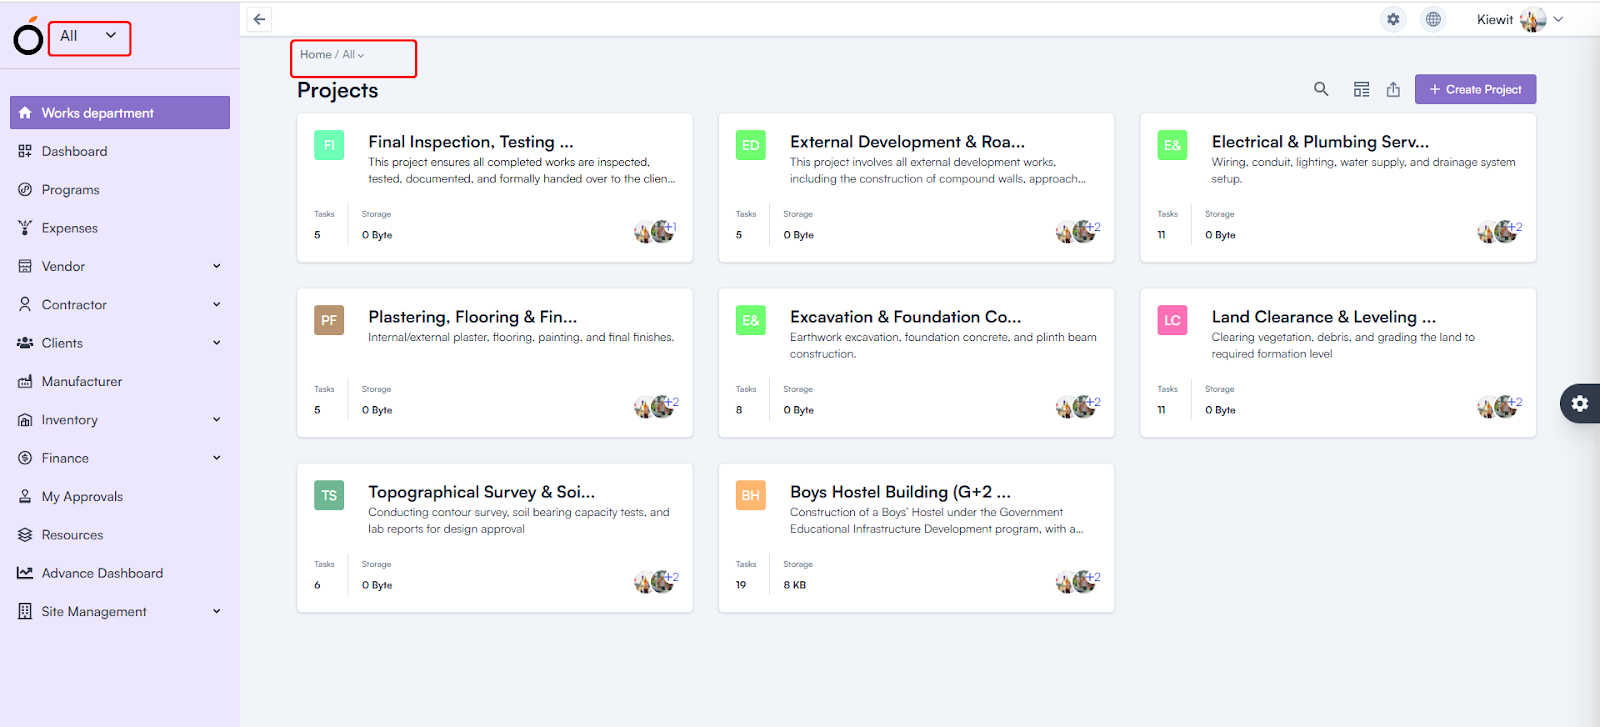
Task: Go to Dashboard in sidebar
Action: (x=74, y=151)
